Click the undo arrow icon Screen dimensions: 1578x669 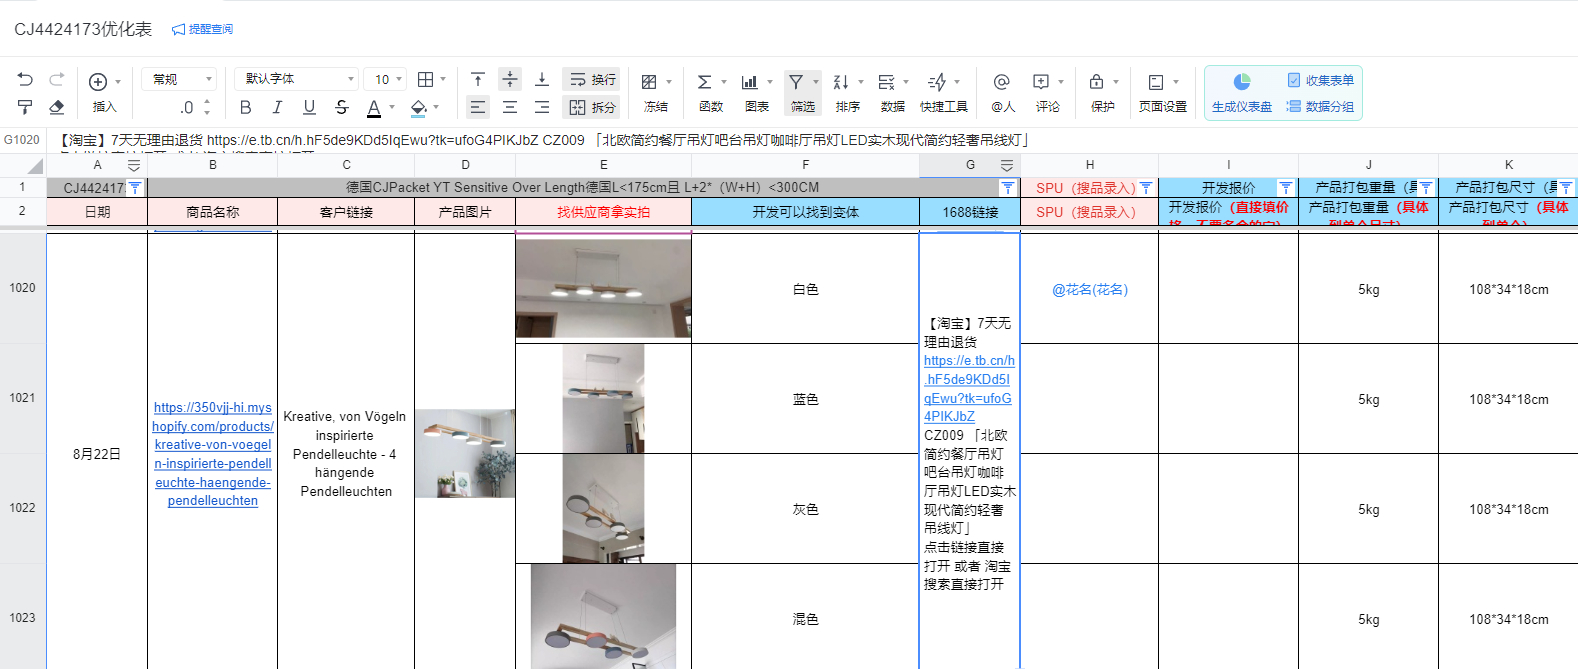[x=25, y=80]
